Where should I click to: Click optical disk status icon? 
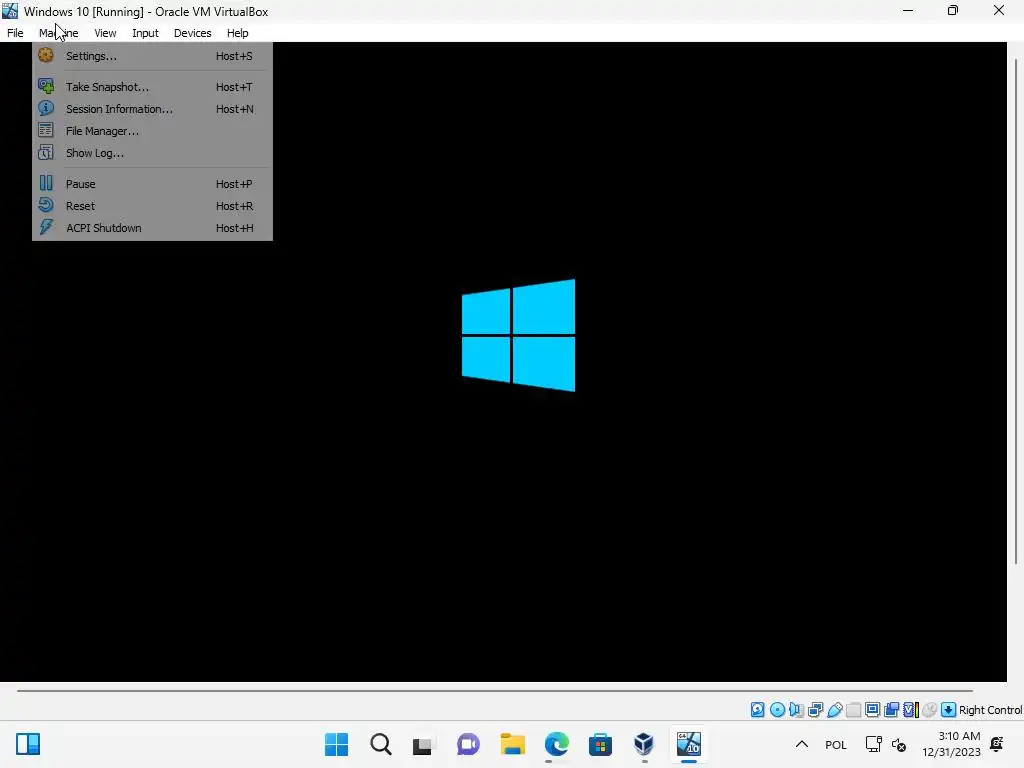(x=777, y=710)
